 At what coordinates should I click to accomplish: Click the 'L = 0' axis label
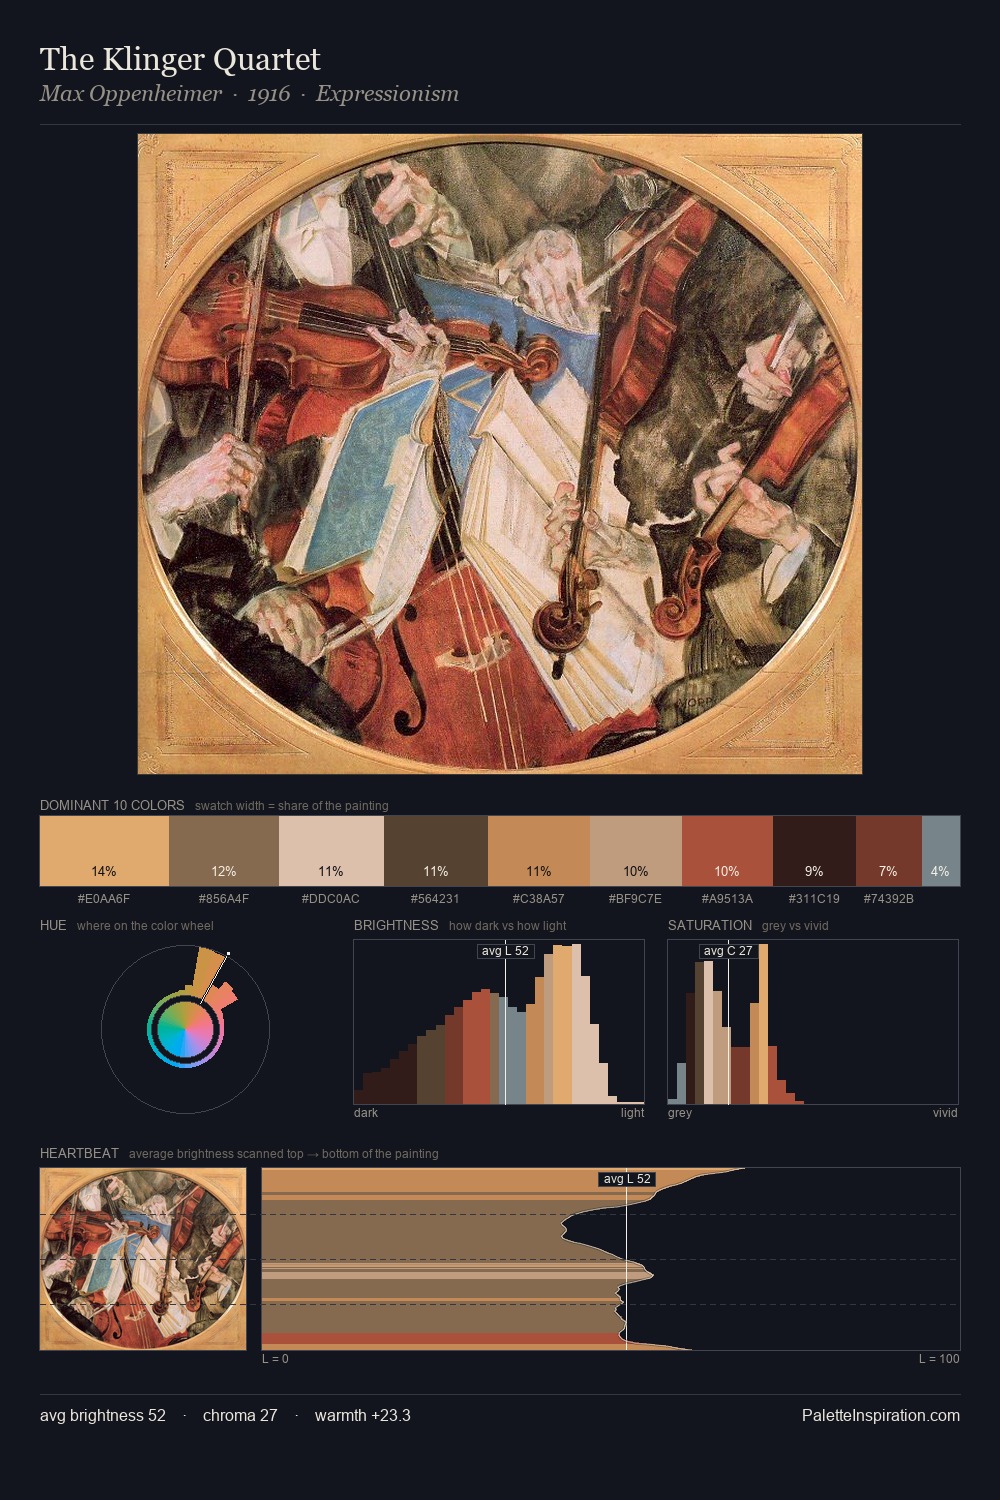click(x=275, y=1358)
